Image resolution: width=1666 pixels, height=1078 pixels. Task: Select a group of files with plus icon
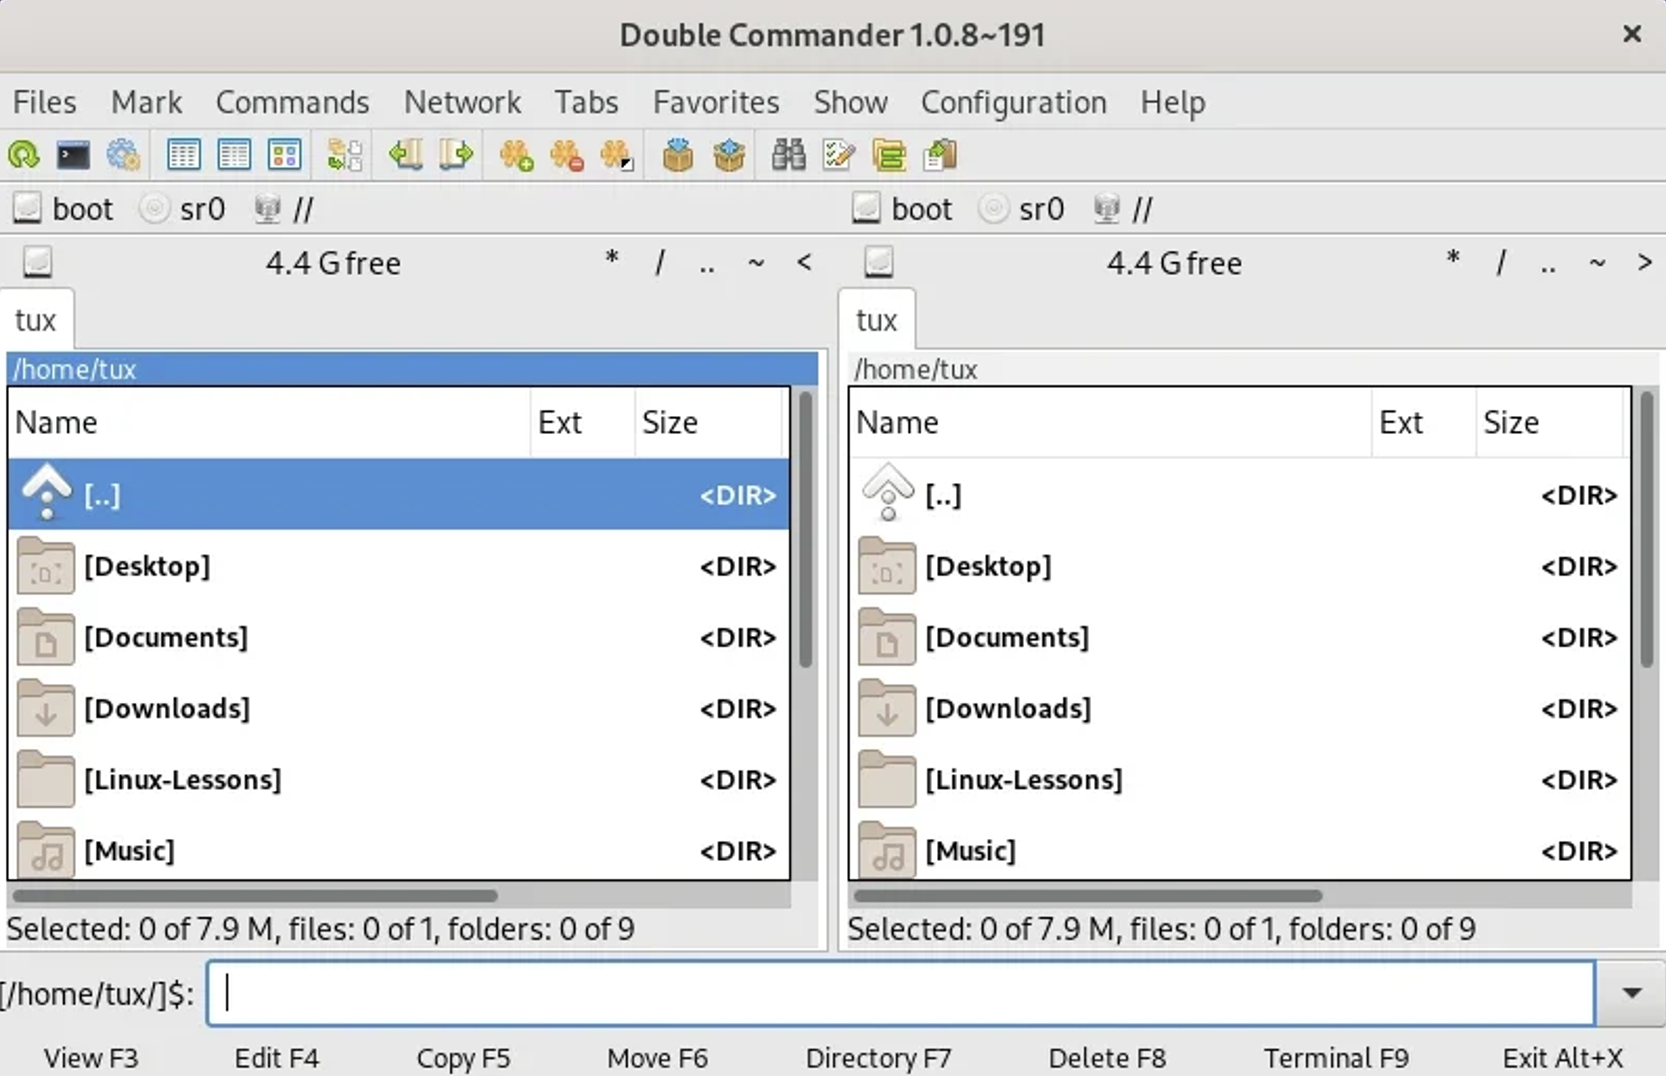515,155
